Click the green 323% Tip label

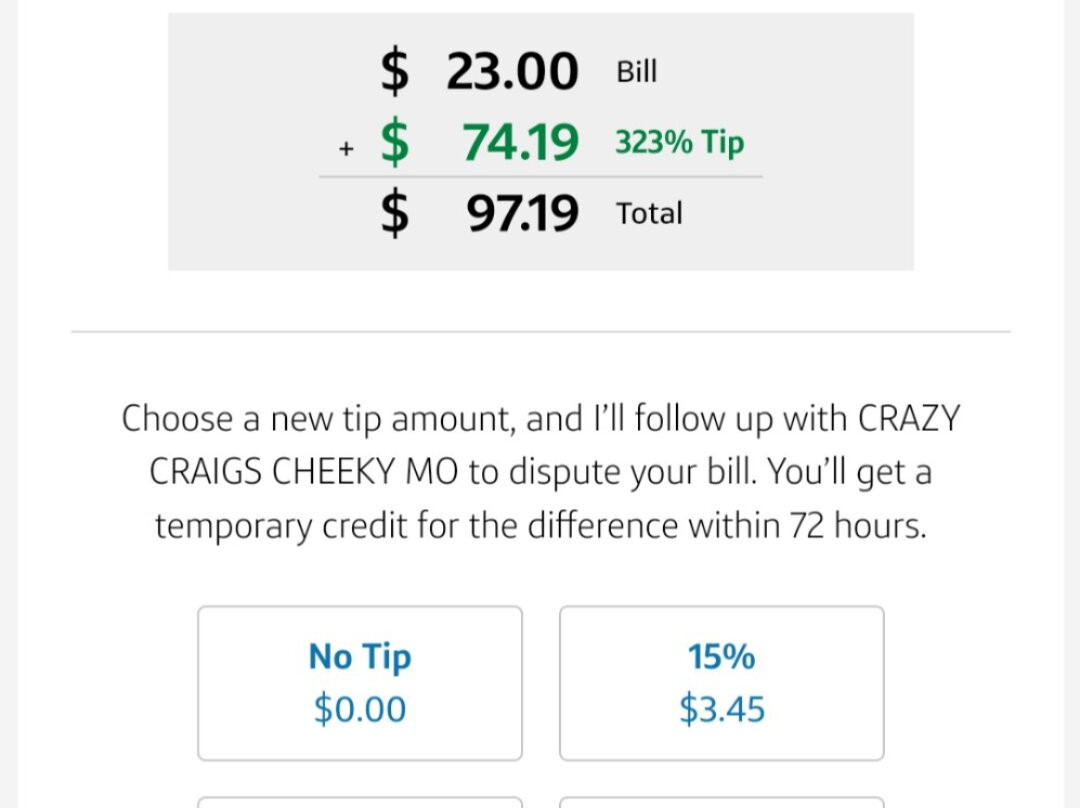[679, 143]
